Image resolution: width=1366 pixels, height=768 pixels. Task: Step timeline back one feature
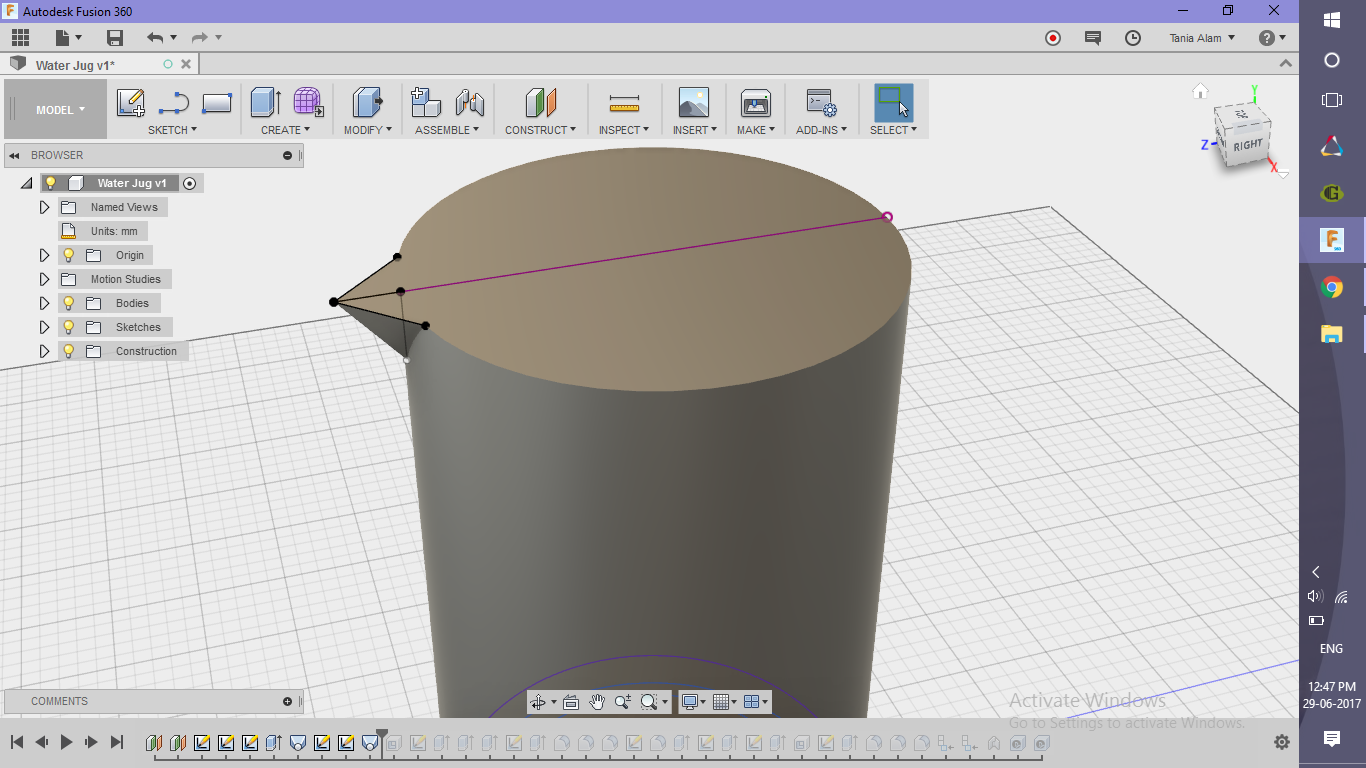[42, 742]
